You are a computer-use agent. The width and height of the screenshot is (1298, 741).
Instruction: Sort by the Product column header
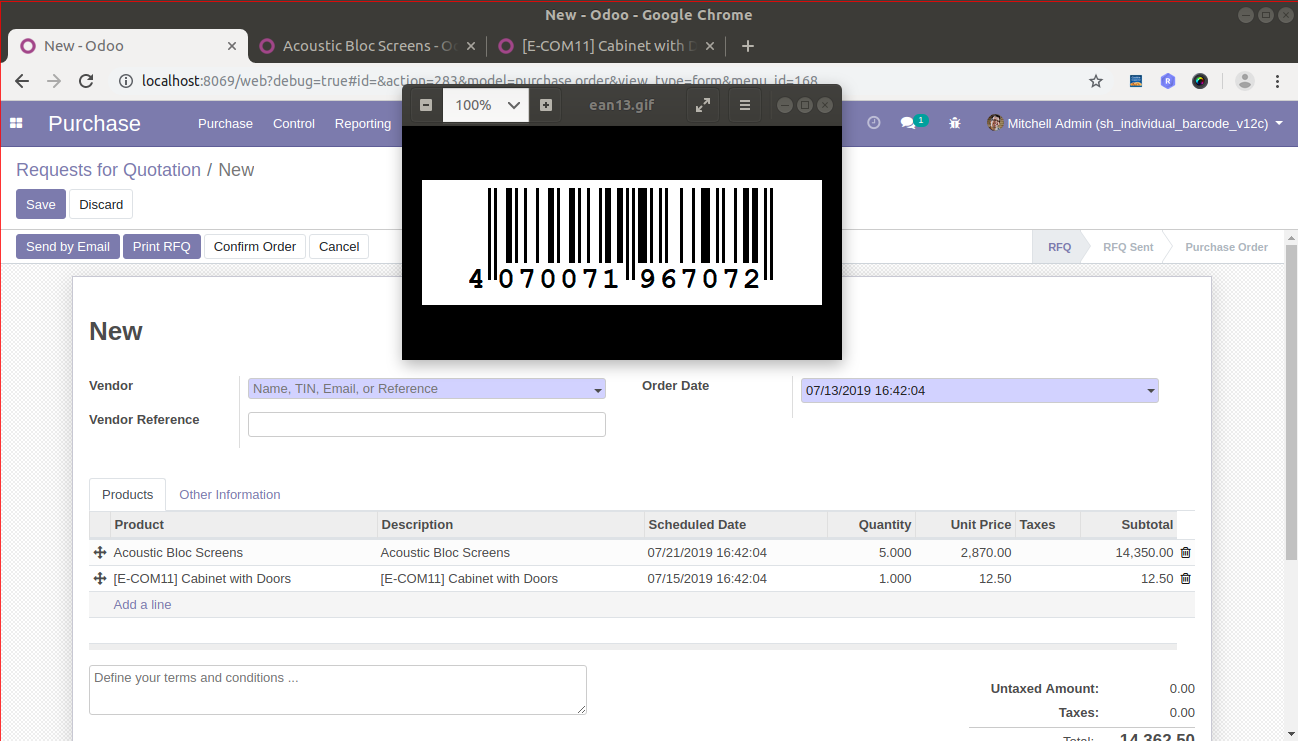pos(244,524)
